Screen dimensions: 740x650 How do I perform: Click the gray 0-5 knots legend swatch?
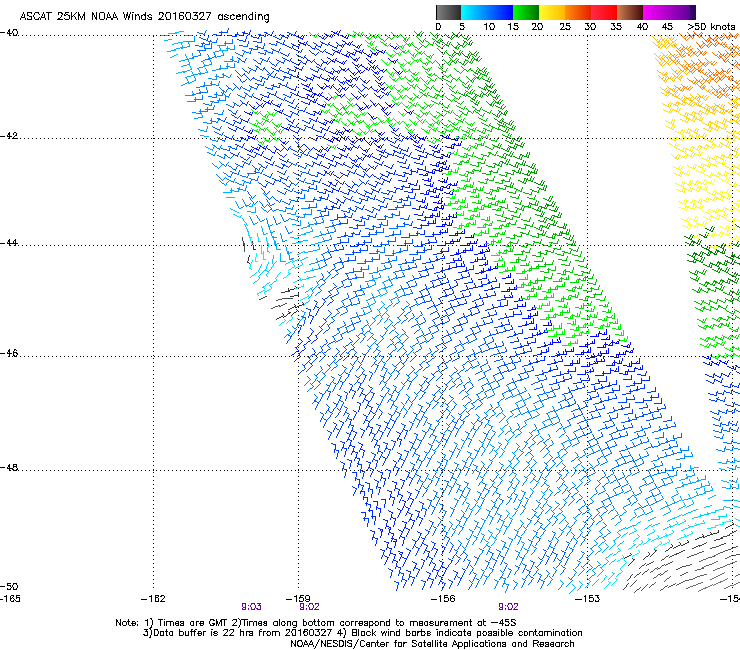(x=448, y=12)
